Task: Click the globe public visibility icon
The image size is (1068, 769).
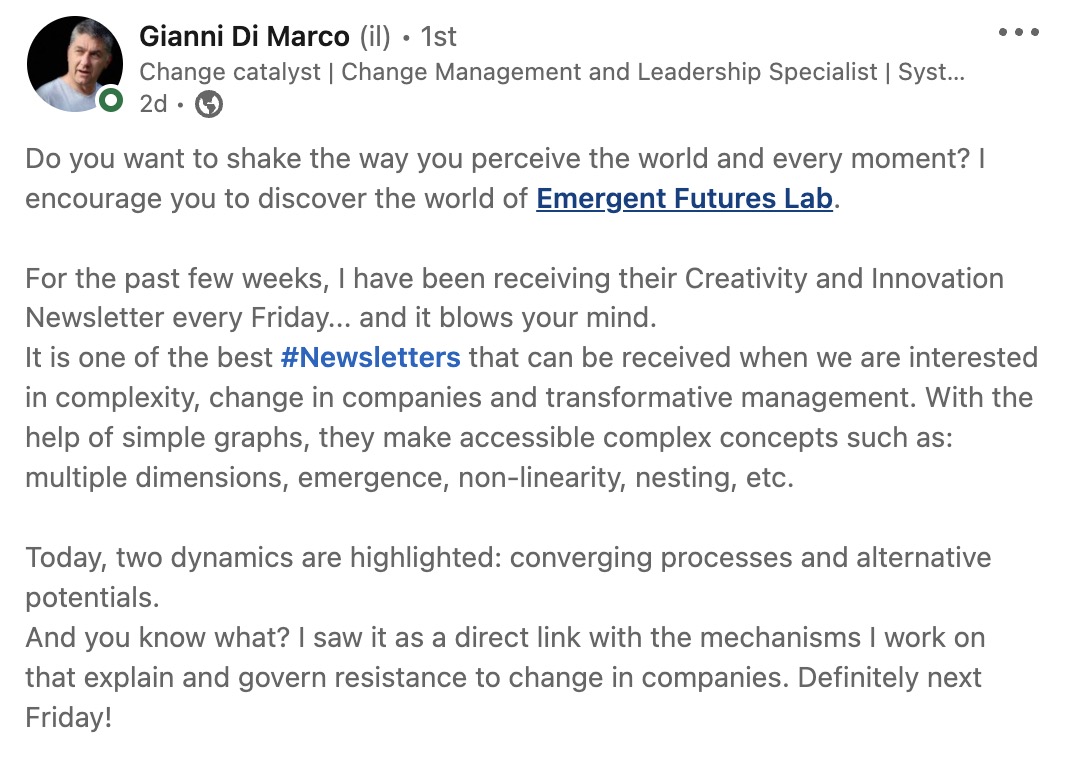Action: [x=208, y=103]
